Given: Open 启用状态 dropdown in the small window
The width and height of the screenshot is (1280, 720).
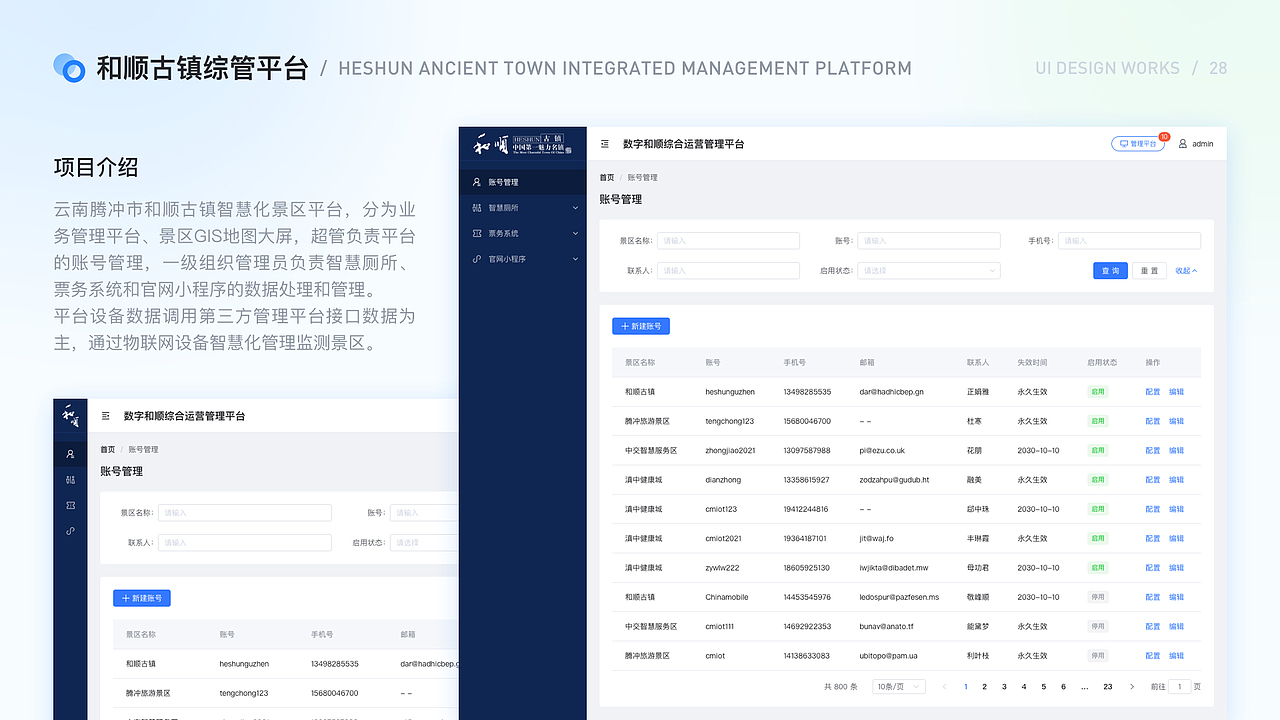Looking at the screenshot, I should pos(424,543).
